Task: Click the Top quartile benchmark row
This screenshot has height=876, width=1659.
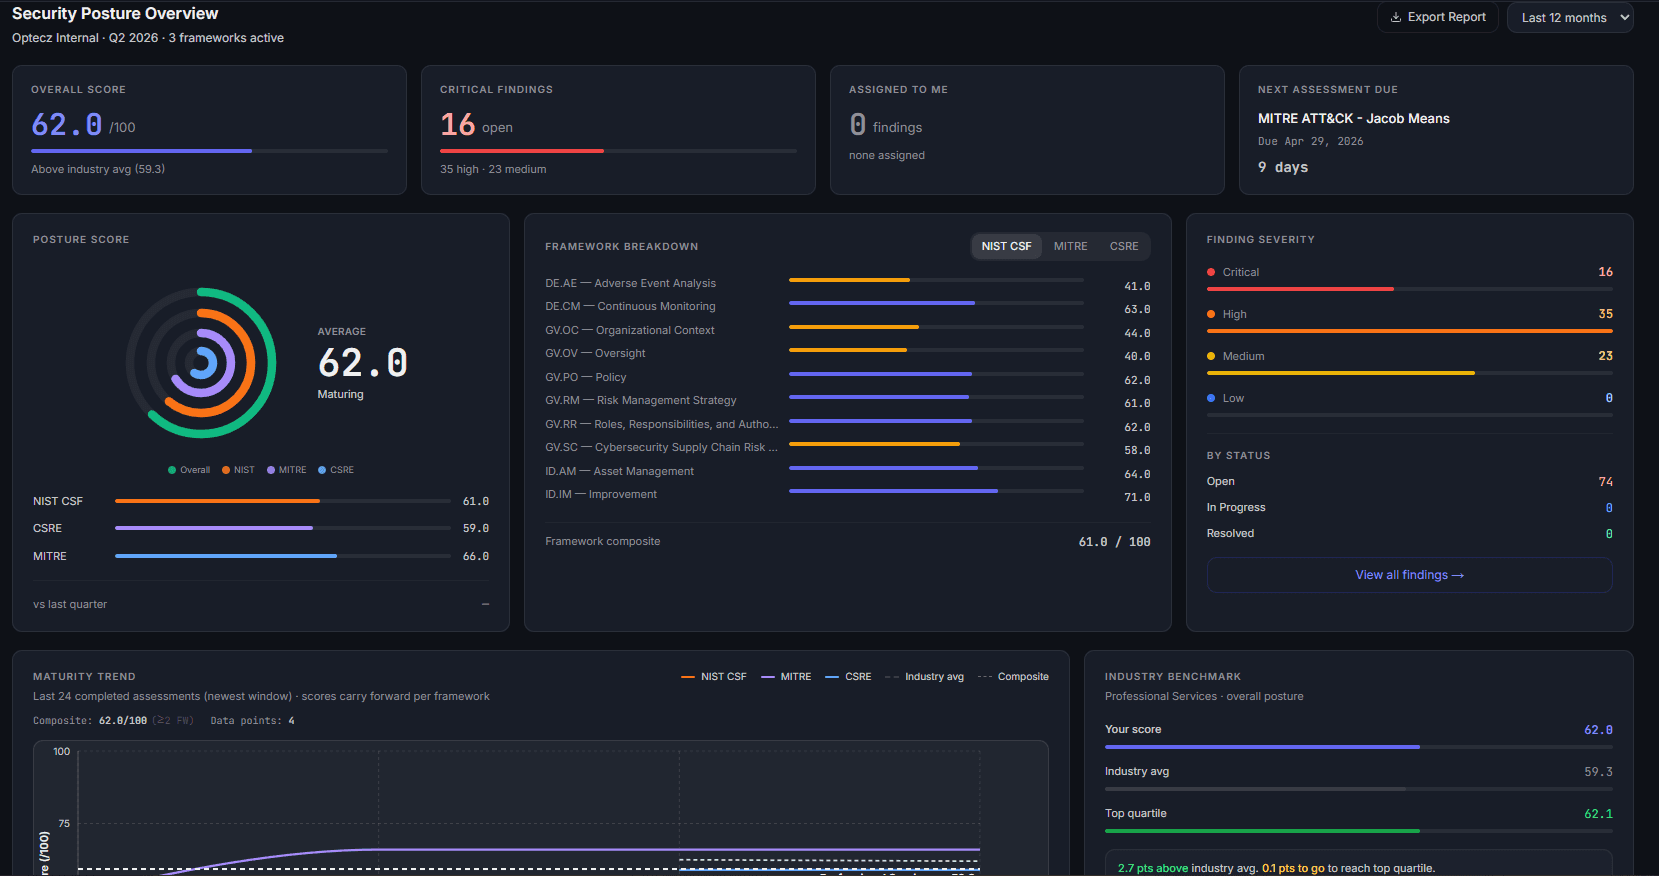Action: pyautogui.click(x=1358, y=821)
